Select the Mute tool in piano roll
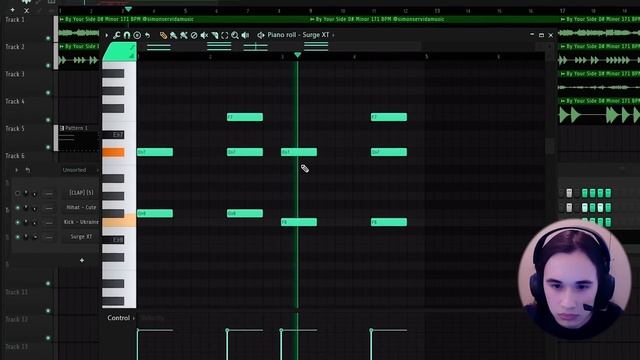640x360 pixels. click(x=204, y=36)
